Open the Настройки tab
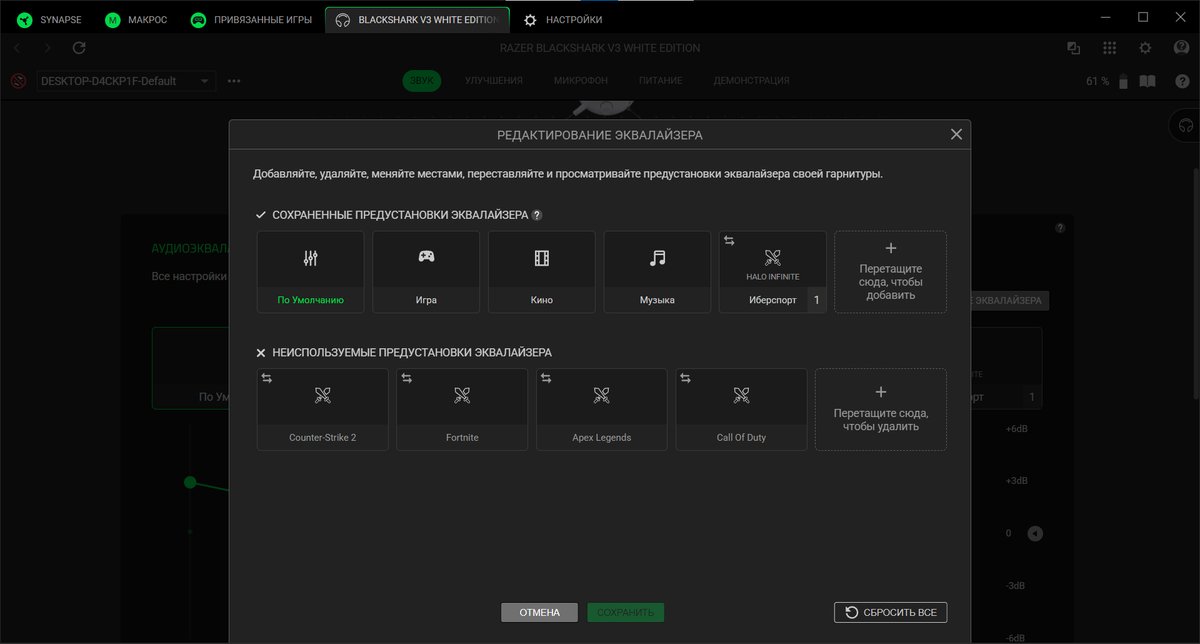The image size is (1200, 644). point(563,19)
